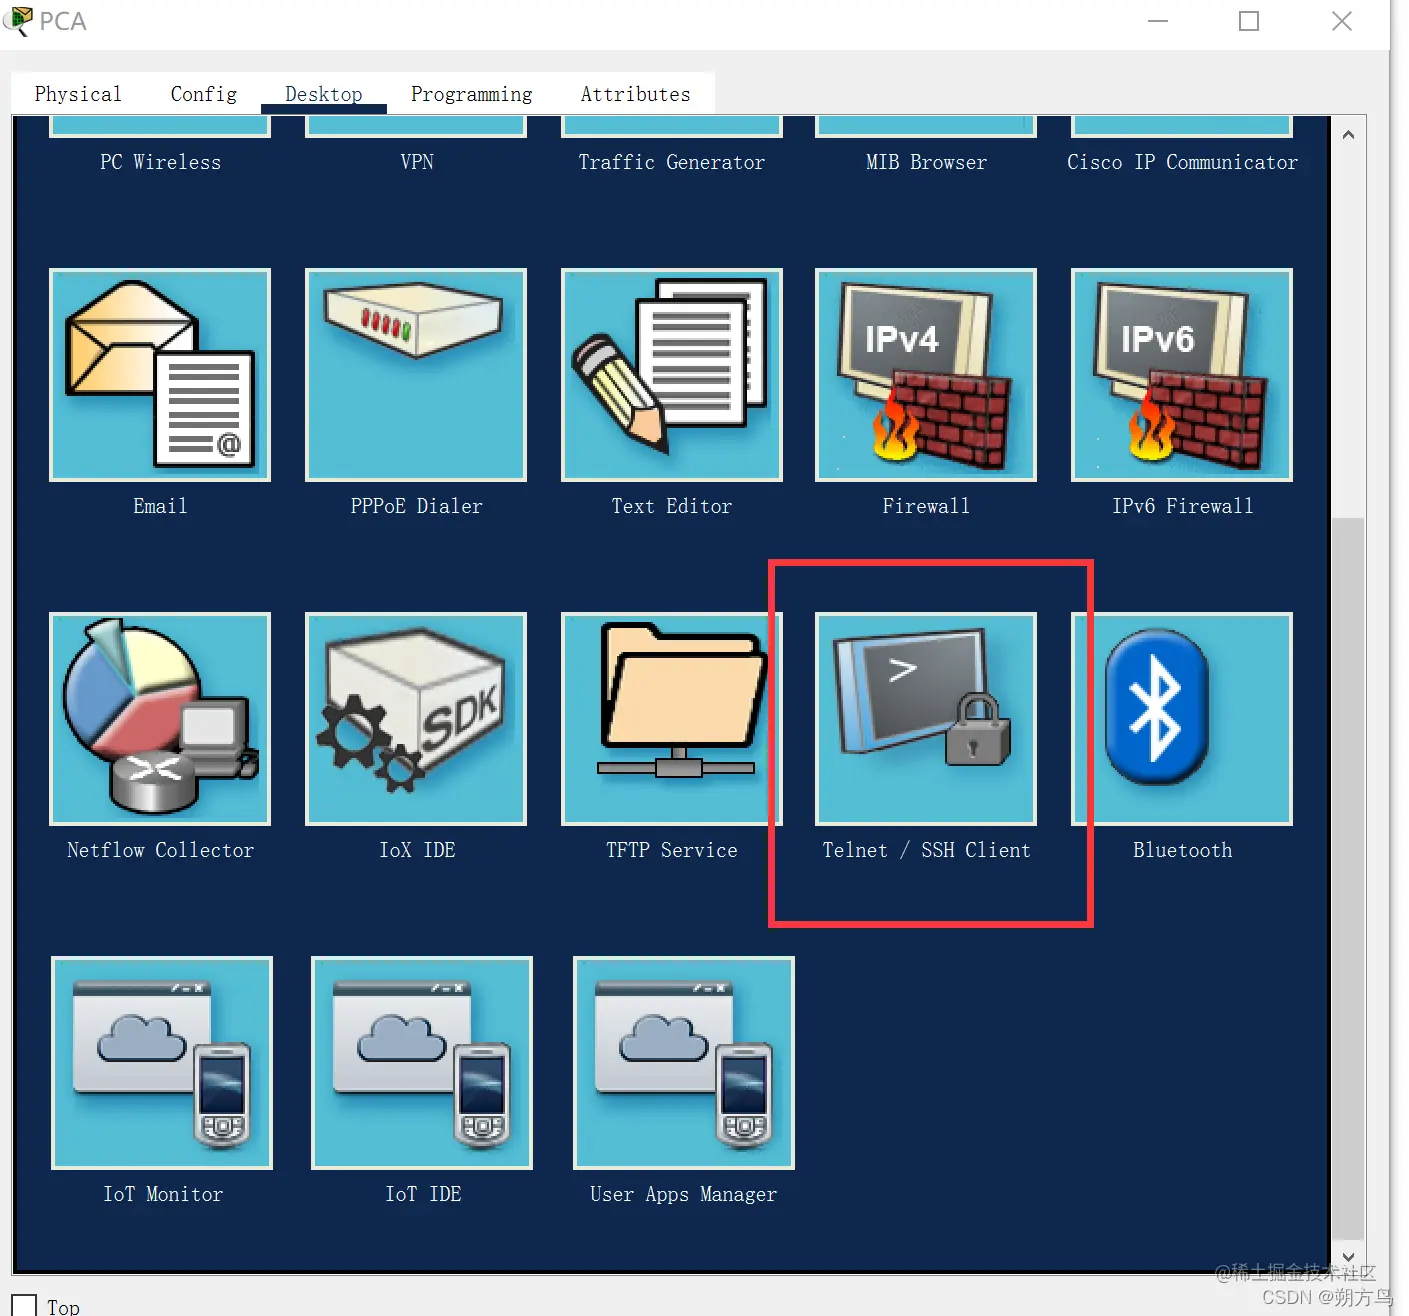Screen dimensions: 1409x1316
Task: Switch to the Physical tab
Action: click(x=78, y=94)
